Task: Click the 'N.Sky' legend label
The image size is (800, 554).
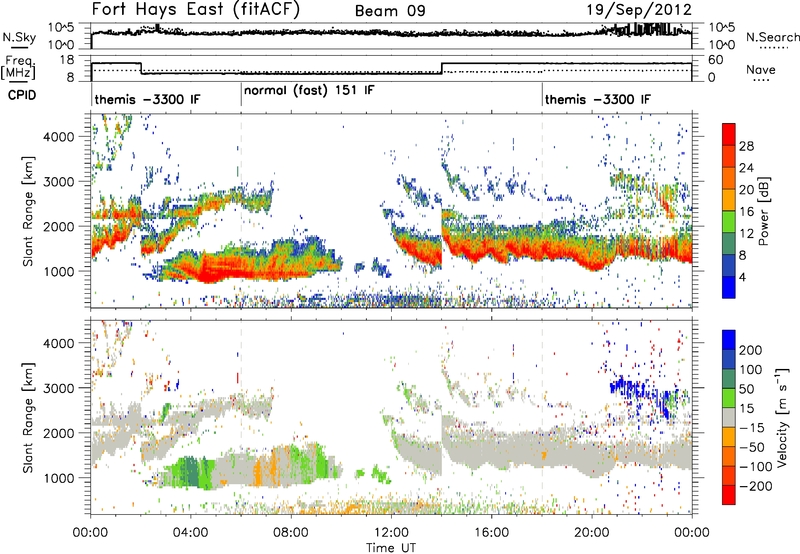Action: click(x=19, y=37)
